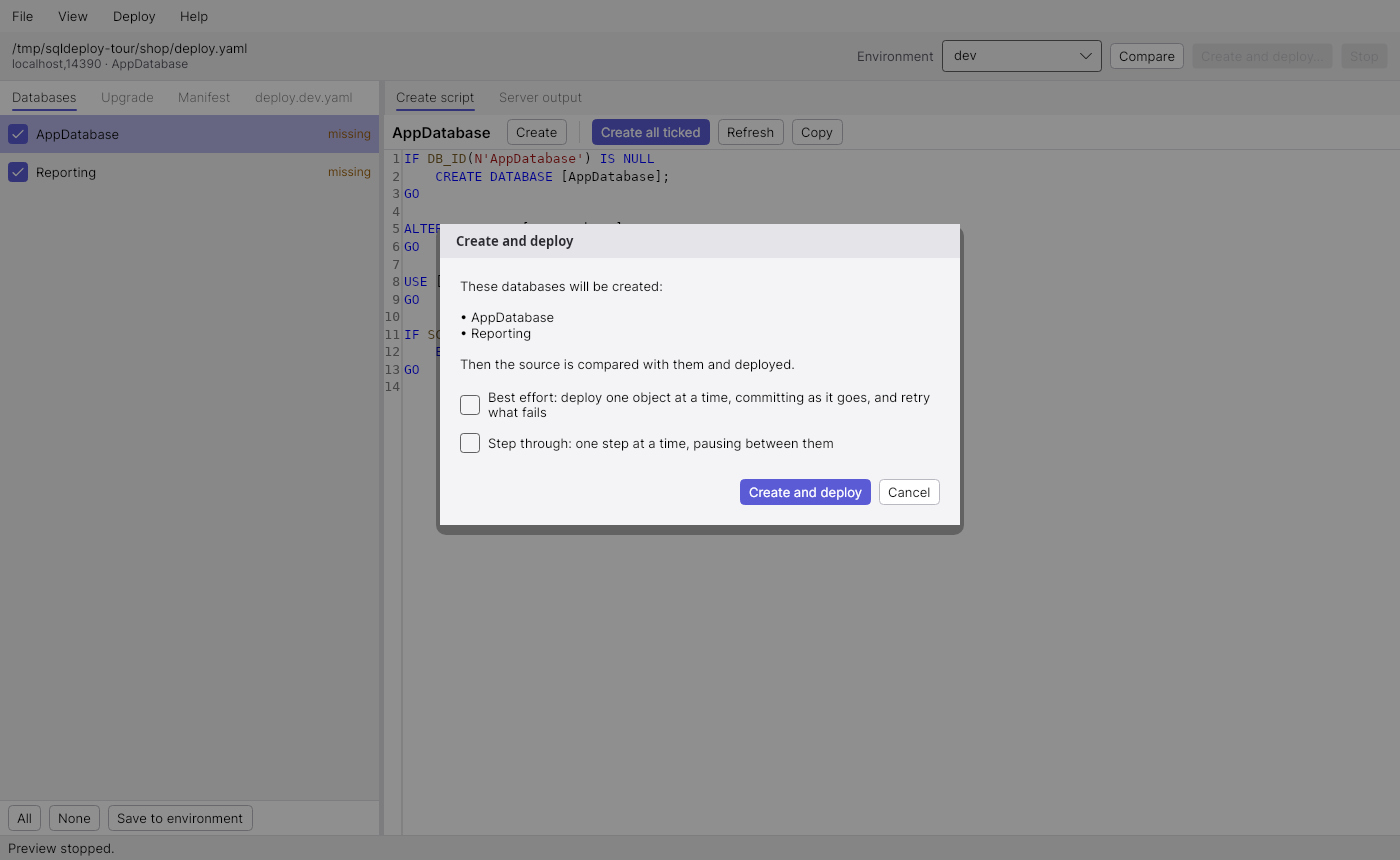Enable Step through checkbox
Image resolution: width=1400 pixels, height=860 pixels.
pos(470,443)
